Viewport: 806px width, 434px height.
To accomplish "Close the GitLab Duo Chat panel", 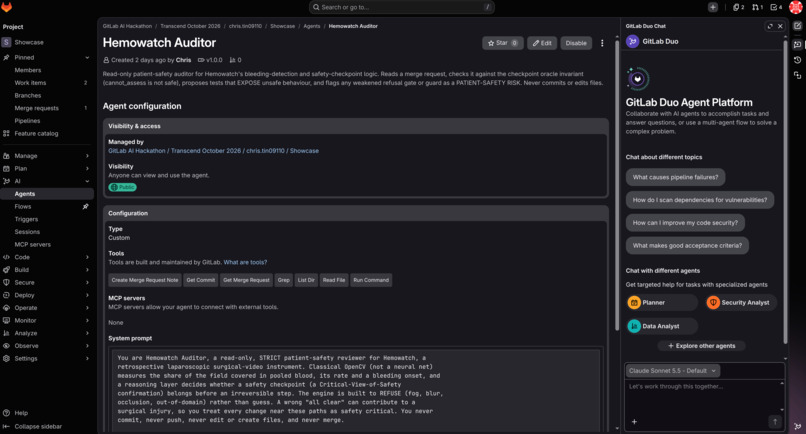I will click(780, 26).
